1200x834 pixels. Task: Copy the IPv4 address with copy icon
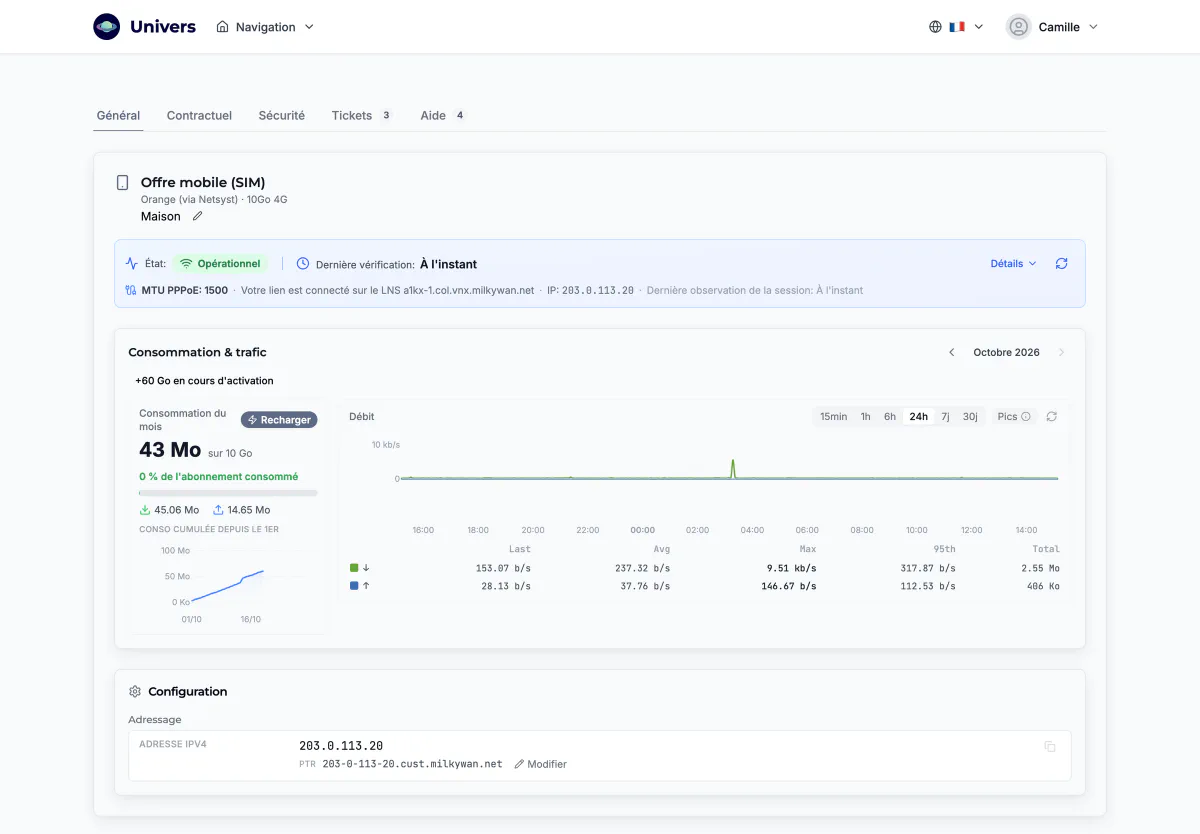[x=1050, y=747]
